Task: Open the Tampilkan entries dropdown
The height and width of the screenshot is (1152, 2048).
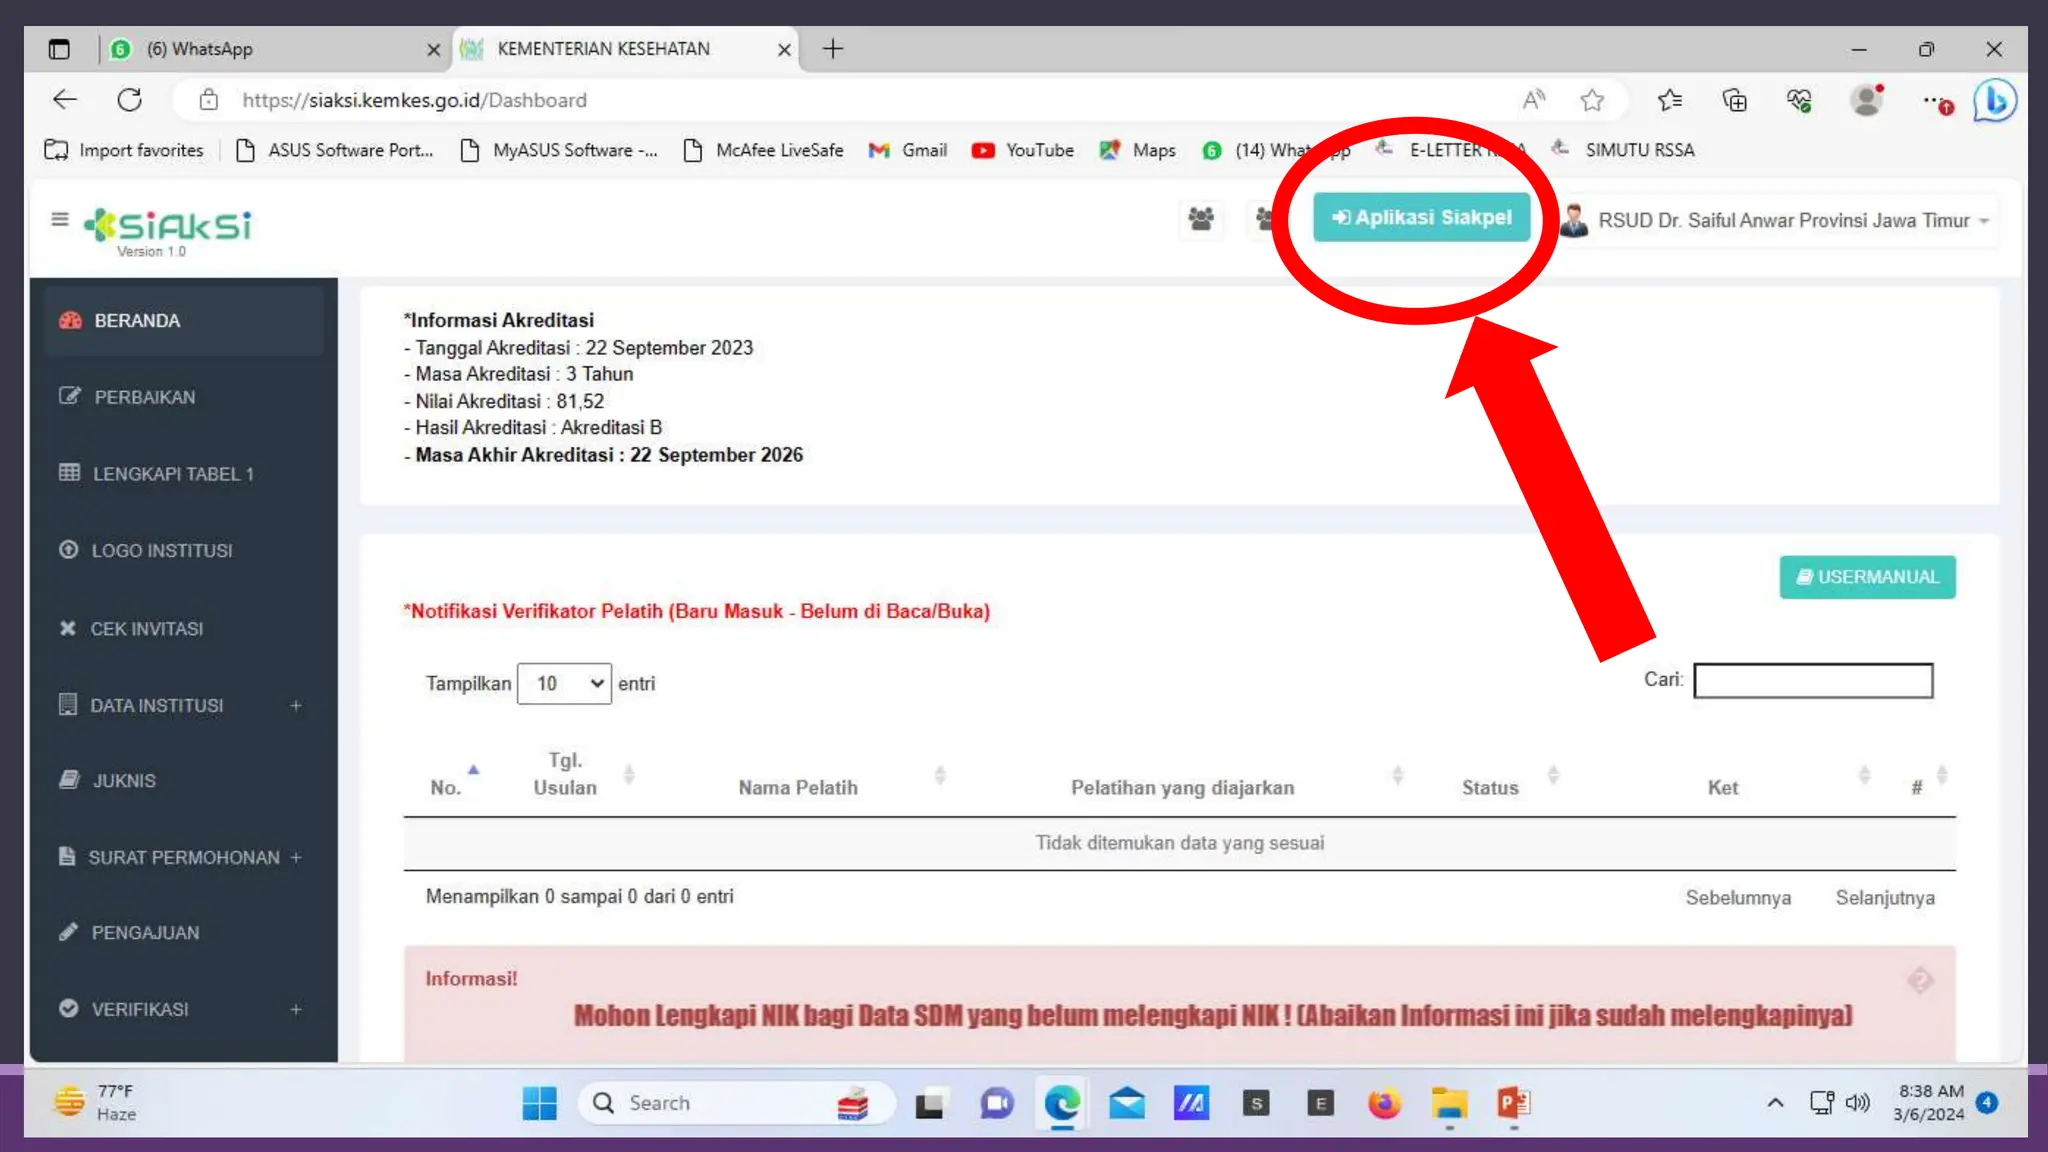Action: pos(564,684)
